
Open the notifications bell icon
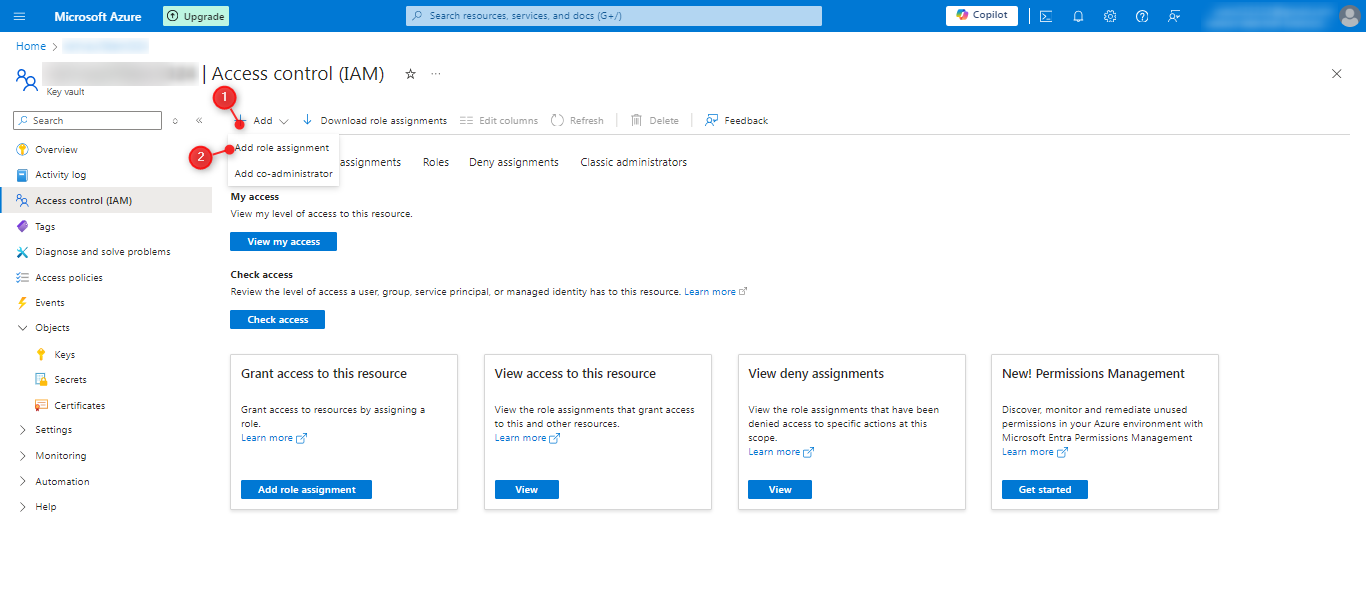(x=1078, y=16)
